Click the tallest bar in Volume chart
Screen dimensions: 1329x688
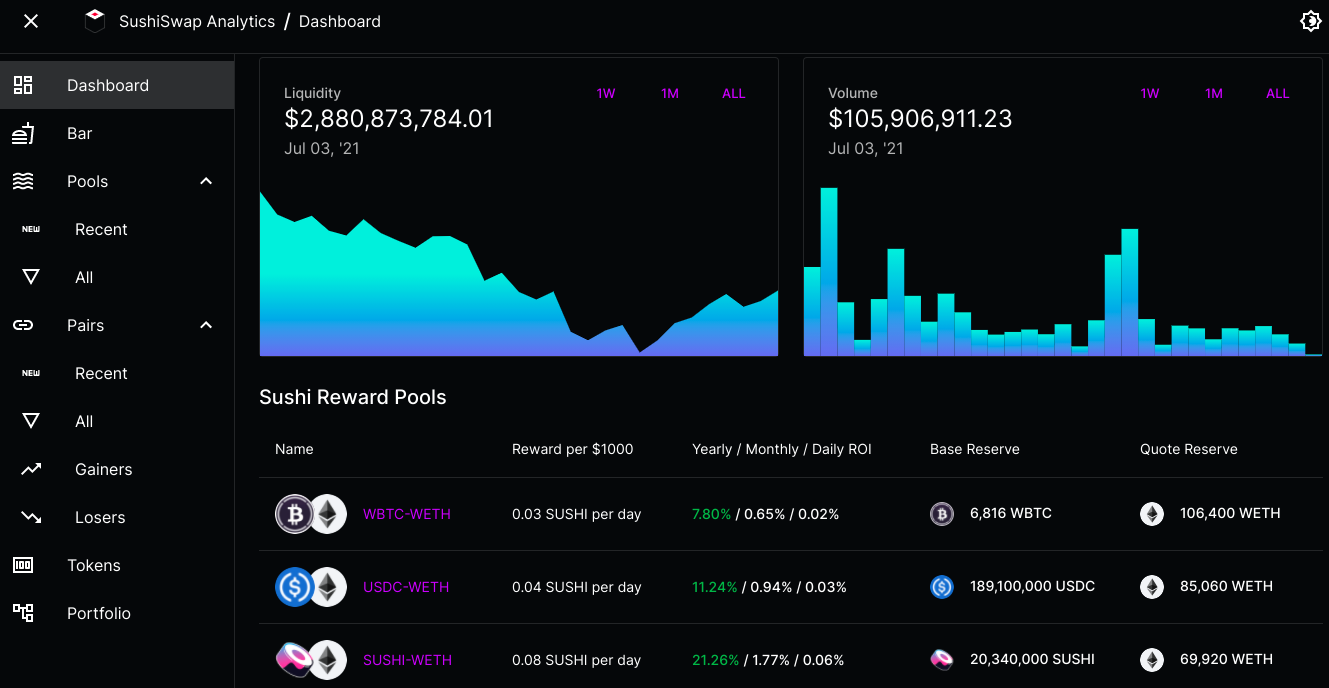[x=829, y=271]
